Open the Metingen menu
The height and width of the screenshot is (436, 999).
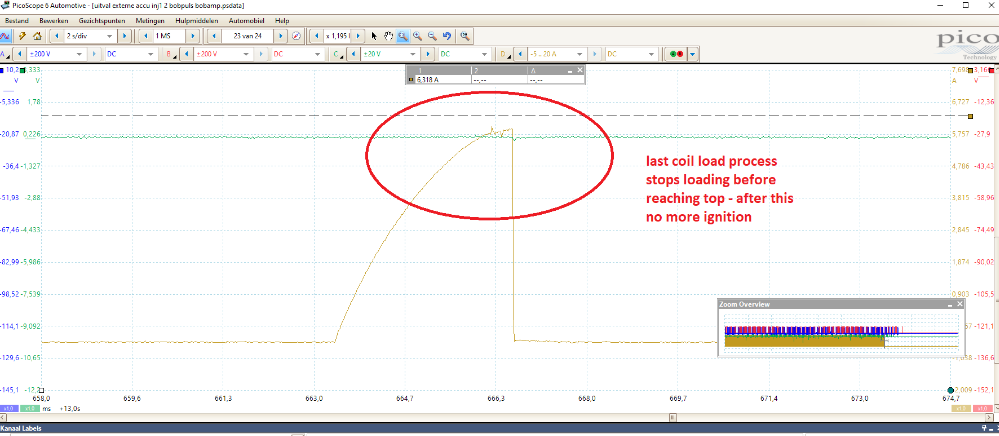148,20
